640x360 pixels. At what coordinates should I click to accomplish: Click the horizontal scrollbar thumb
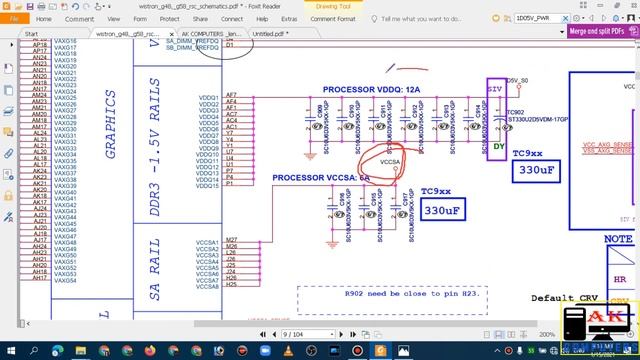365,324
